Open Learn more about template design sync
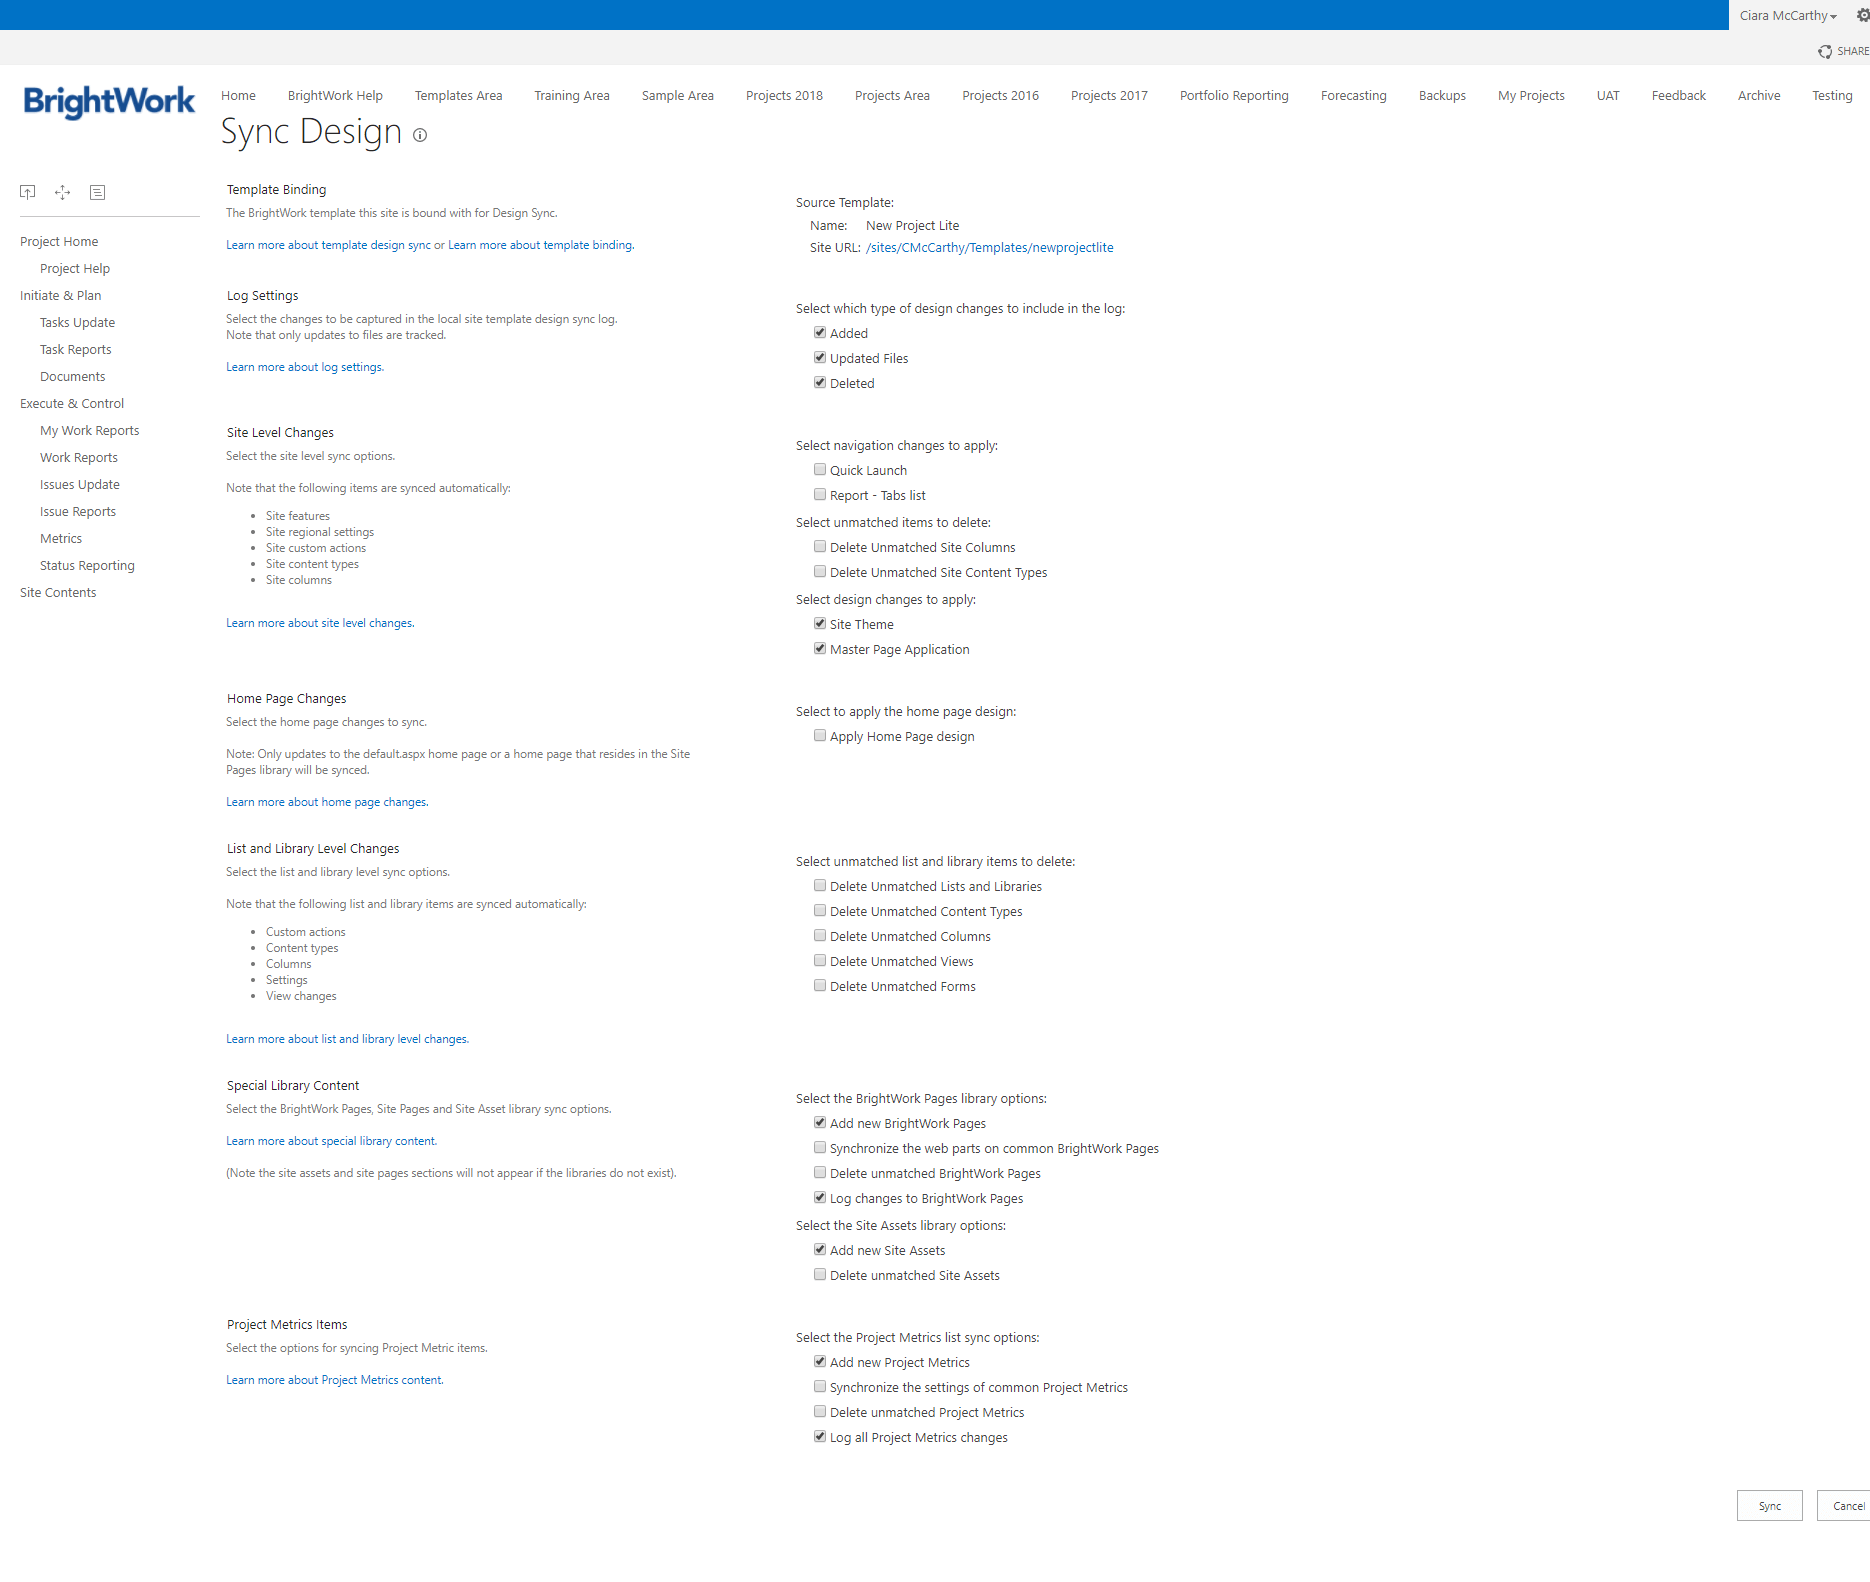 (x=328, y=245)
